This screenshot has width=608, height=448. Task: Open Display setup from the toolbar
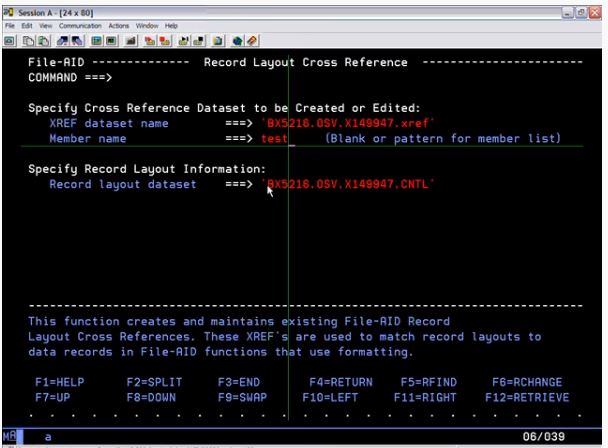tap(96, 40)
